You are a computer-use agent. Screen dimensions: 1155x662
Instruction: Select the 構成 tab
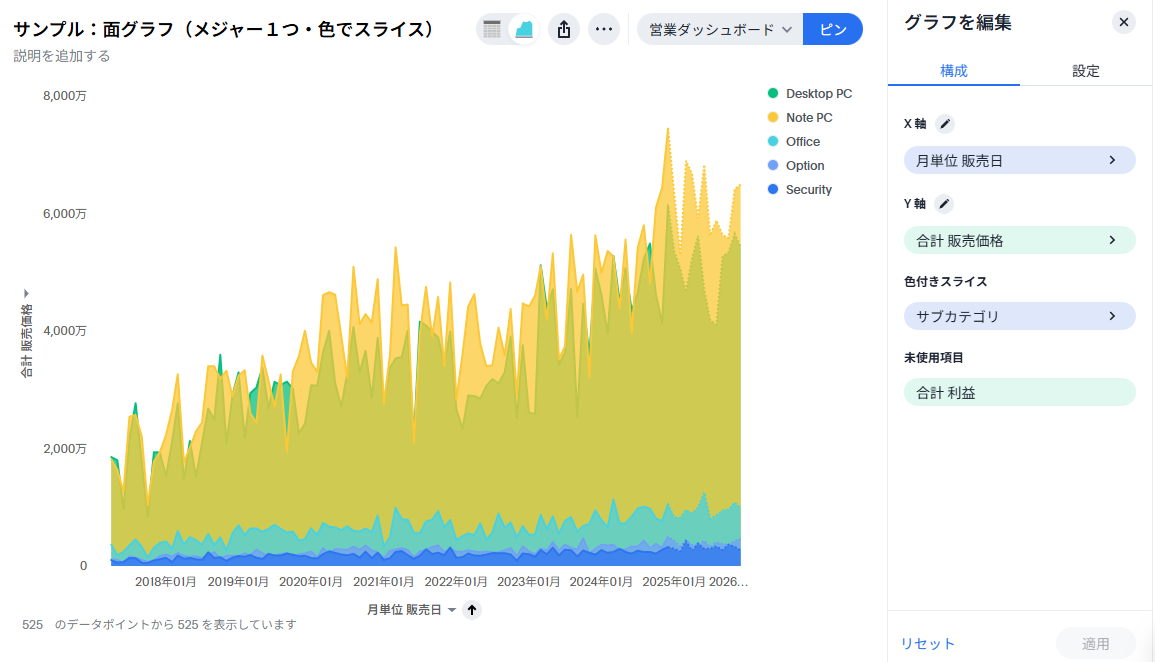(x=954, y=71)
